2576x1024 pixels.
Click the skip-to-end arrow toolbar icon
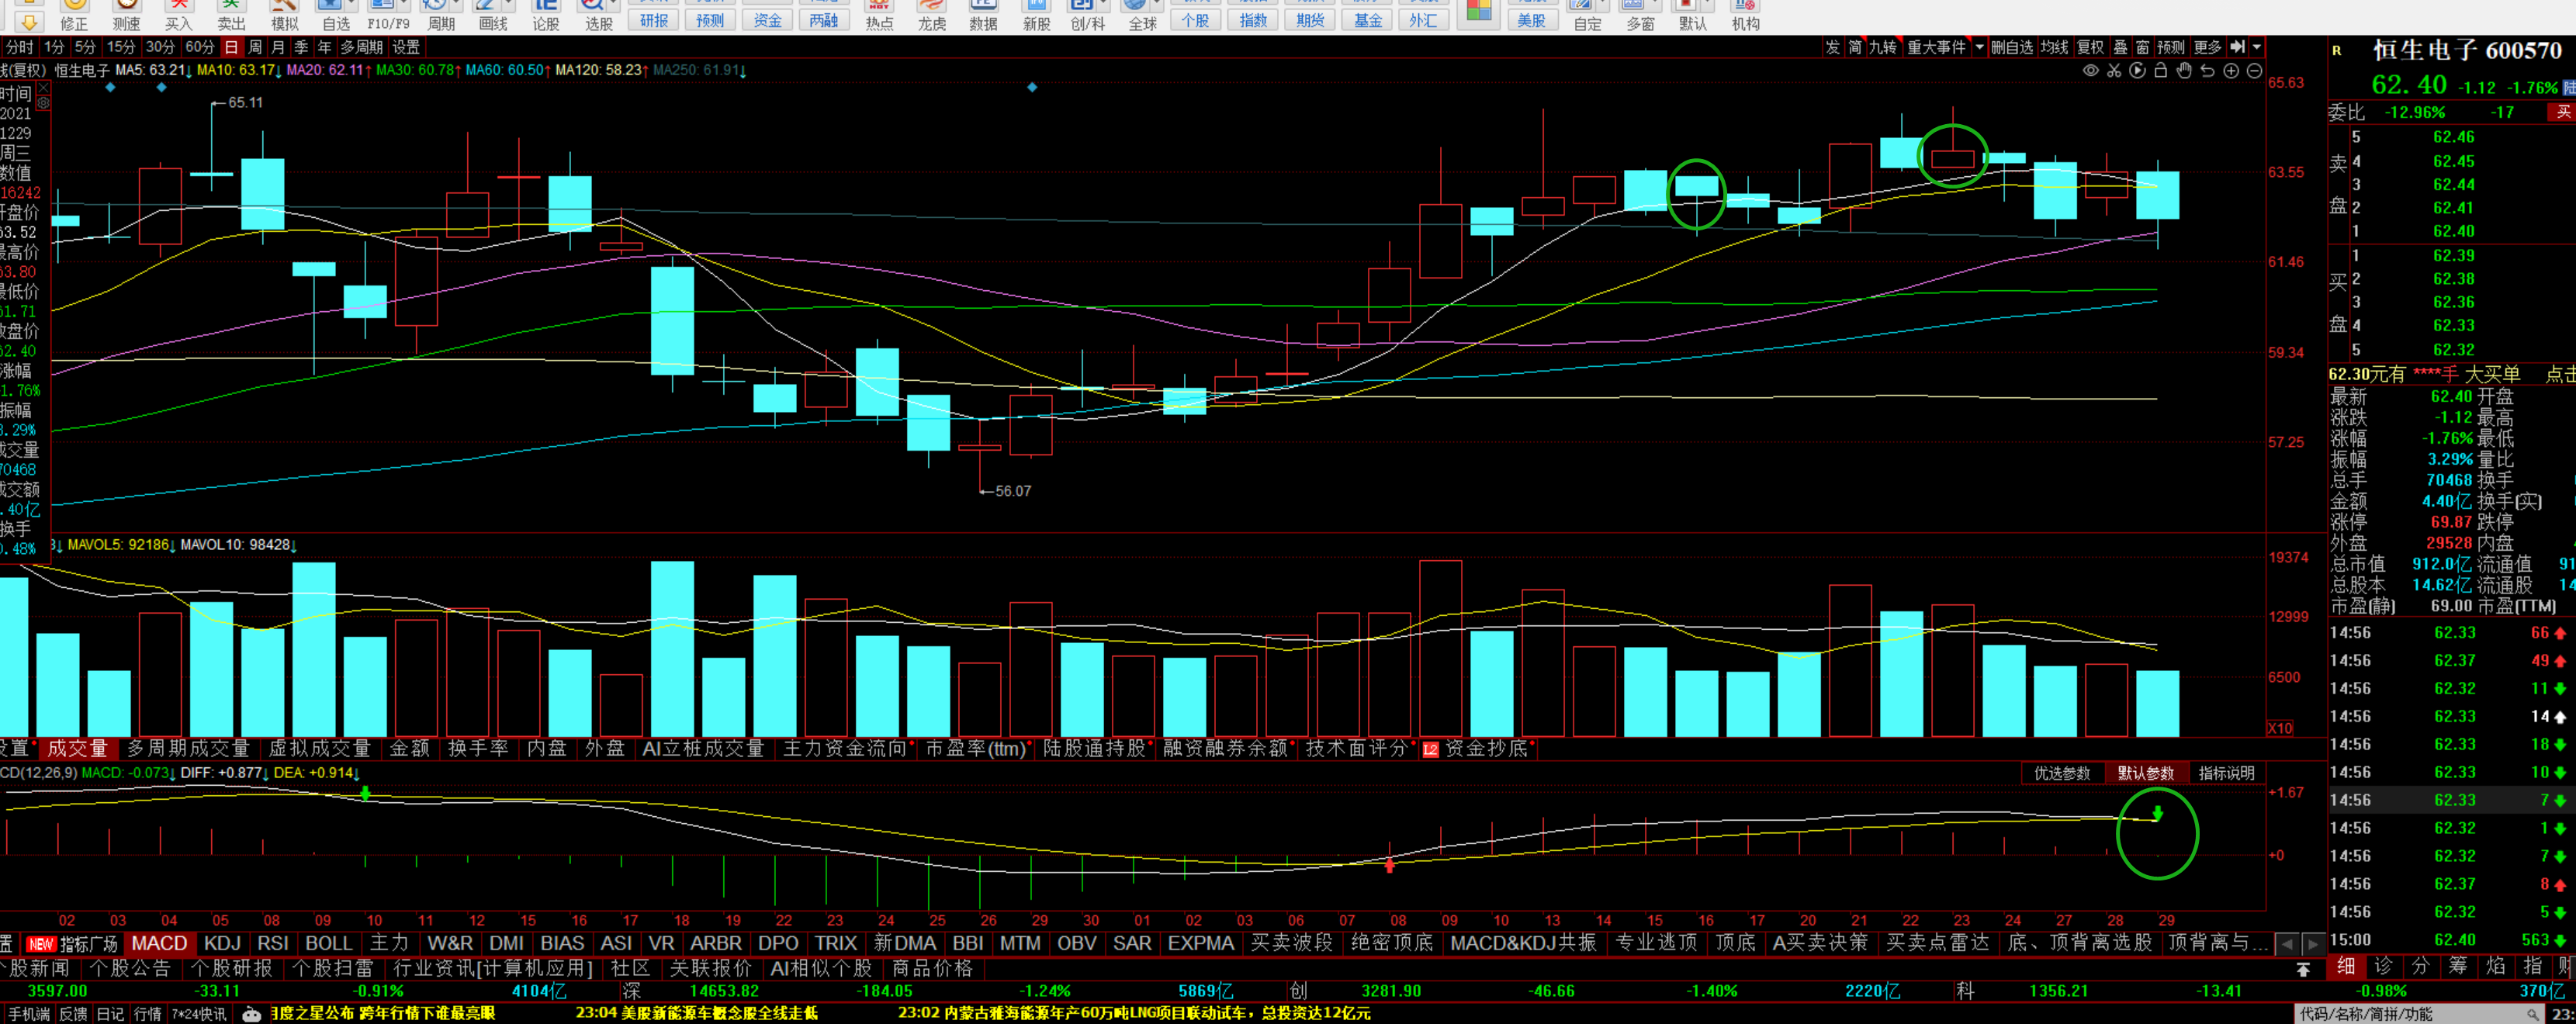(2238, 47)
